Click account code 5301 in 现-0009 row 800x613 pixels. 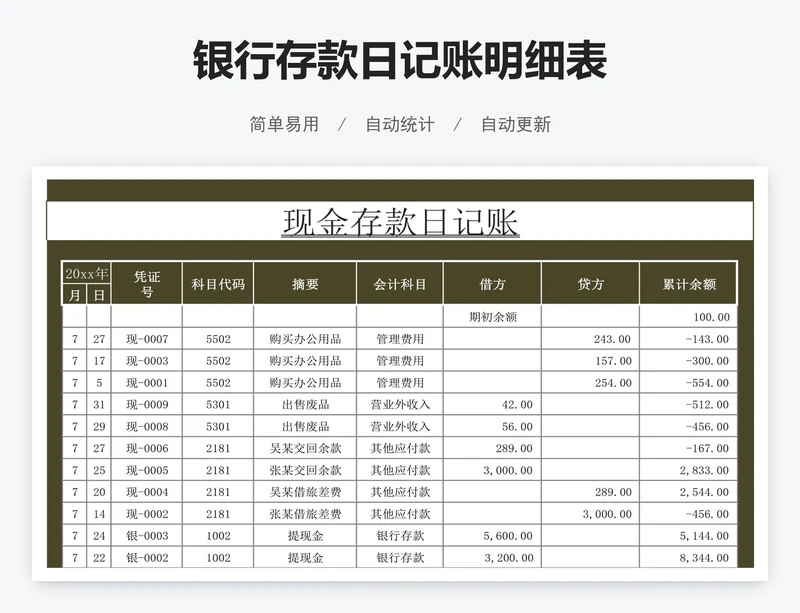(218, 404)
